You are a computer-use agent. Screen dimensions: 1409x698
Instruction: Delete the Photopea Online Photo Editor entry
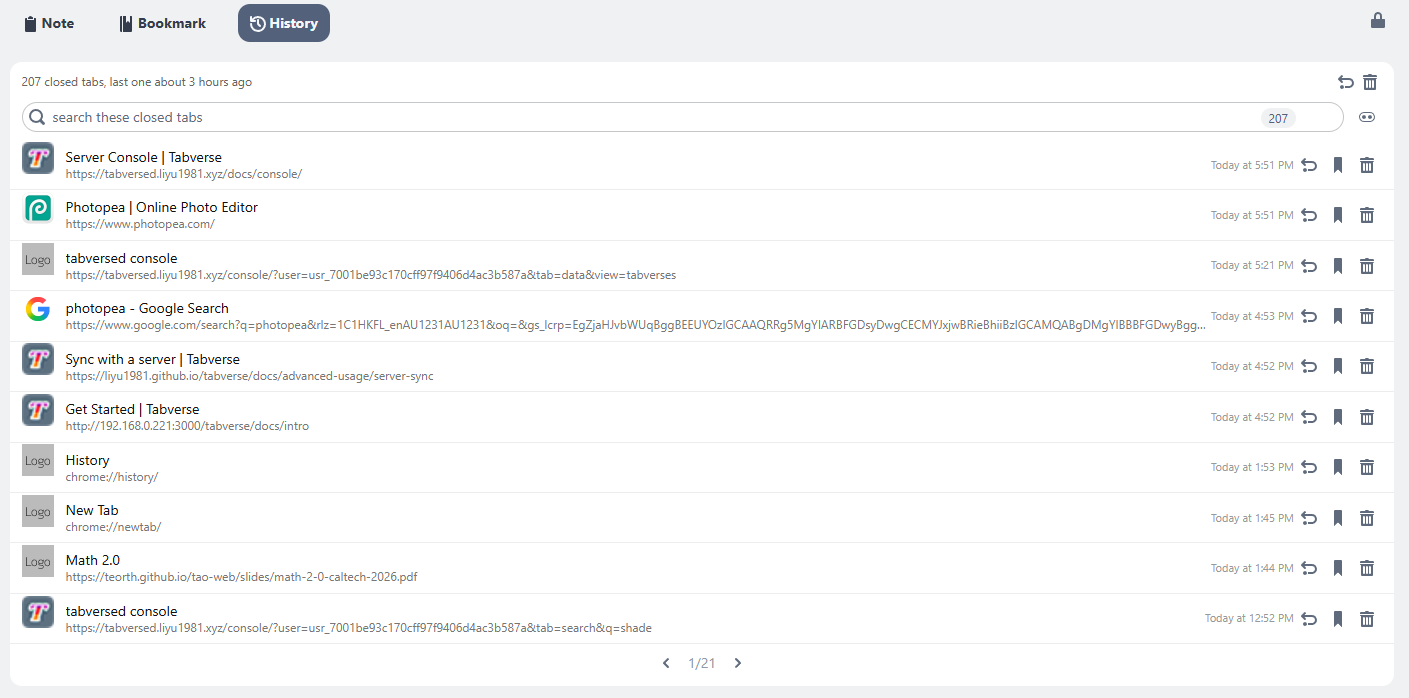tap(1367, 215)
